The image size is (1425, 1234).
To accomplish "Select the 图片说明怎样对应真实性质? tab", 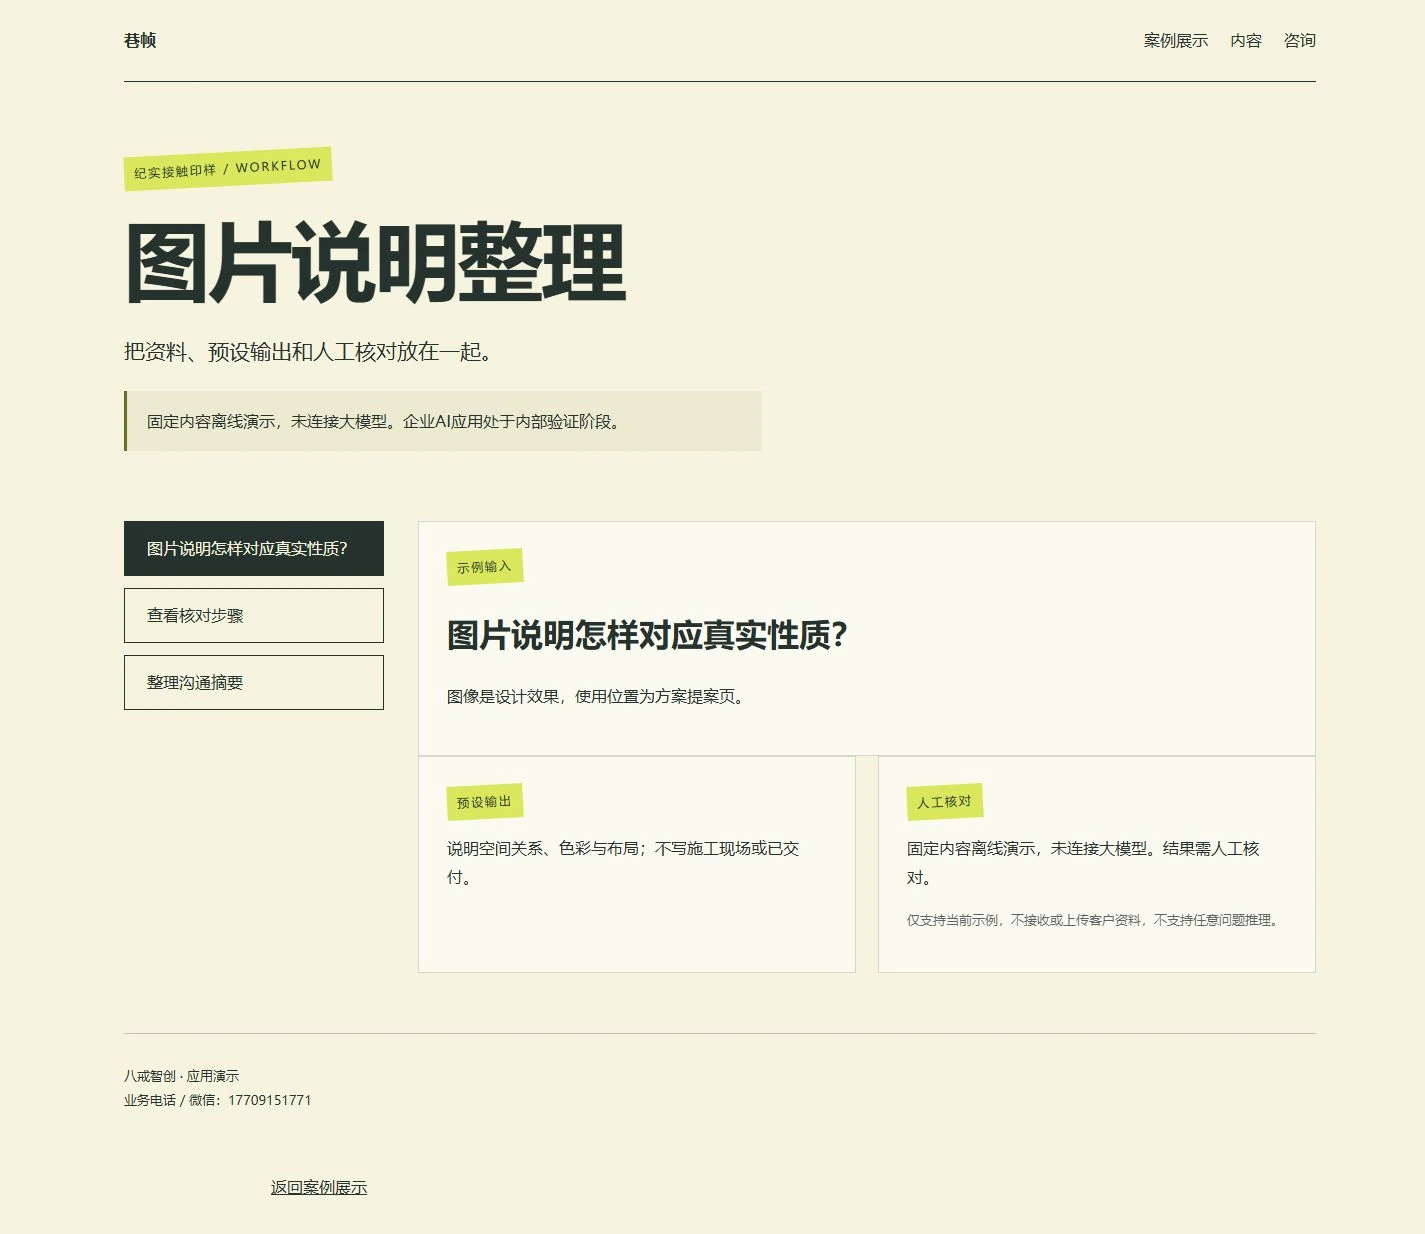I will pos(254,548).
